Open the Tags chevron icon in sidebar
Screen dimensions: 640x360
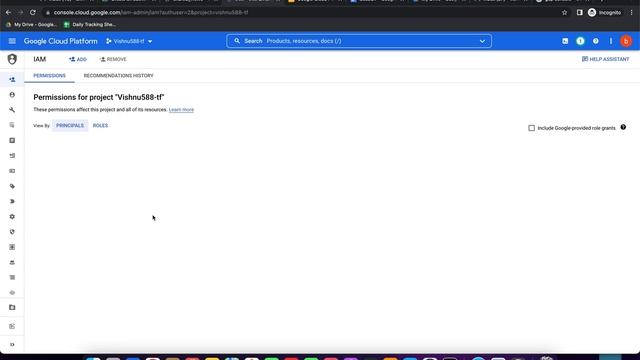(x=12, y=201)
